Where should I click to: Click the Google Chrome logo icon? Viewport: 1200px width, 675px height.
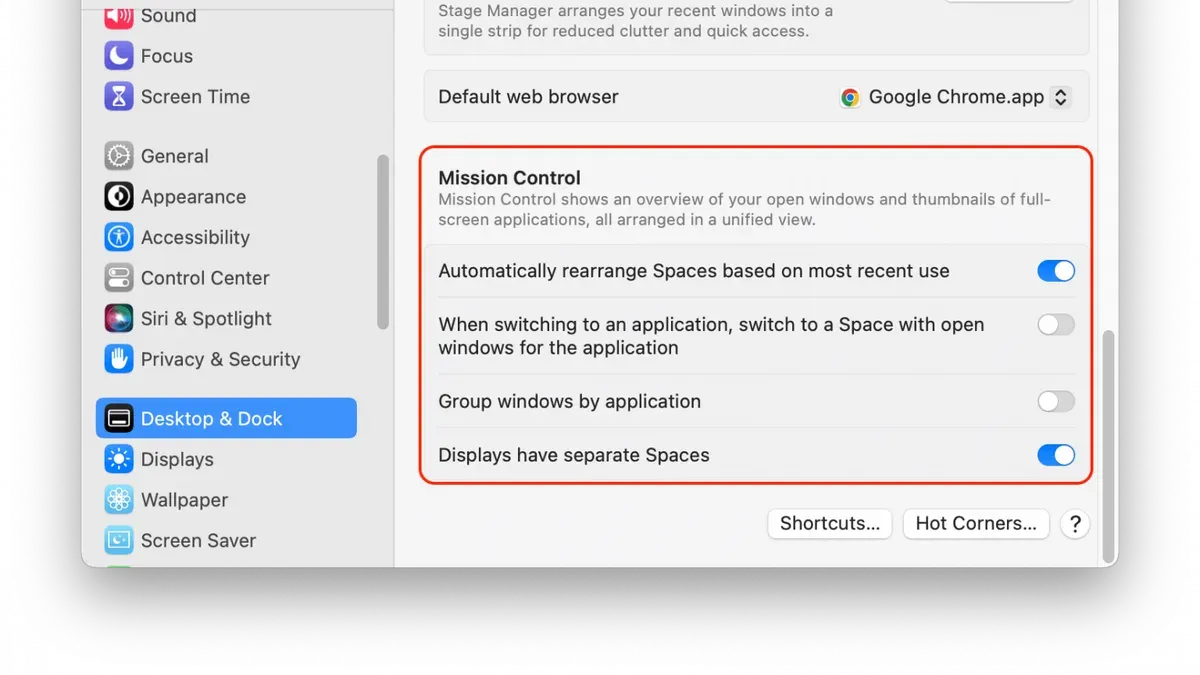click(x=850, y=97)
